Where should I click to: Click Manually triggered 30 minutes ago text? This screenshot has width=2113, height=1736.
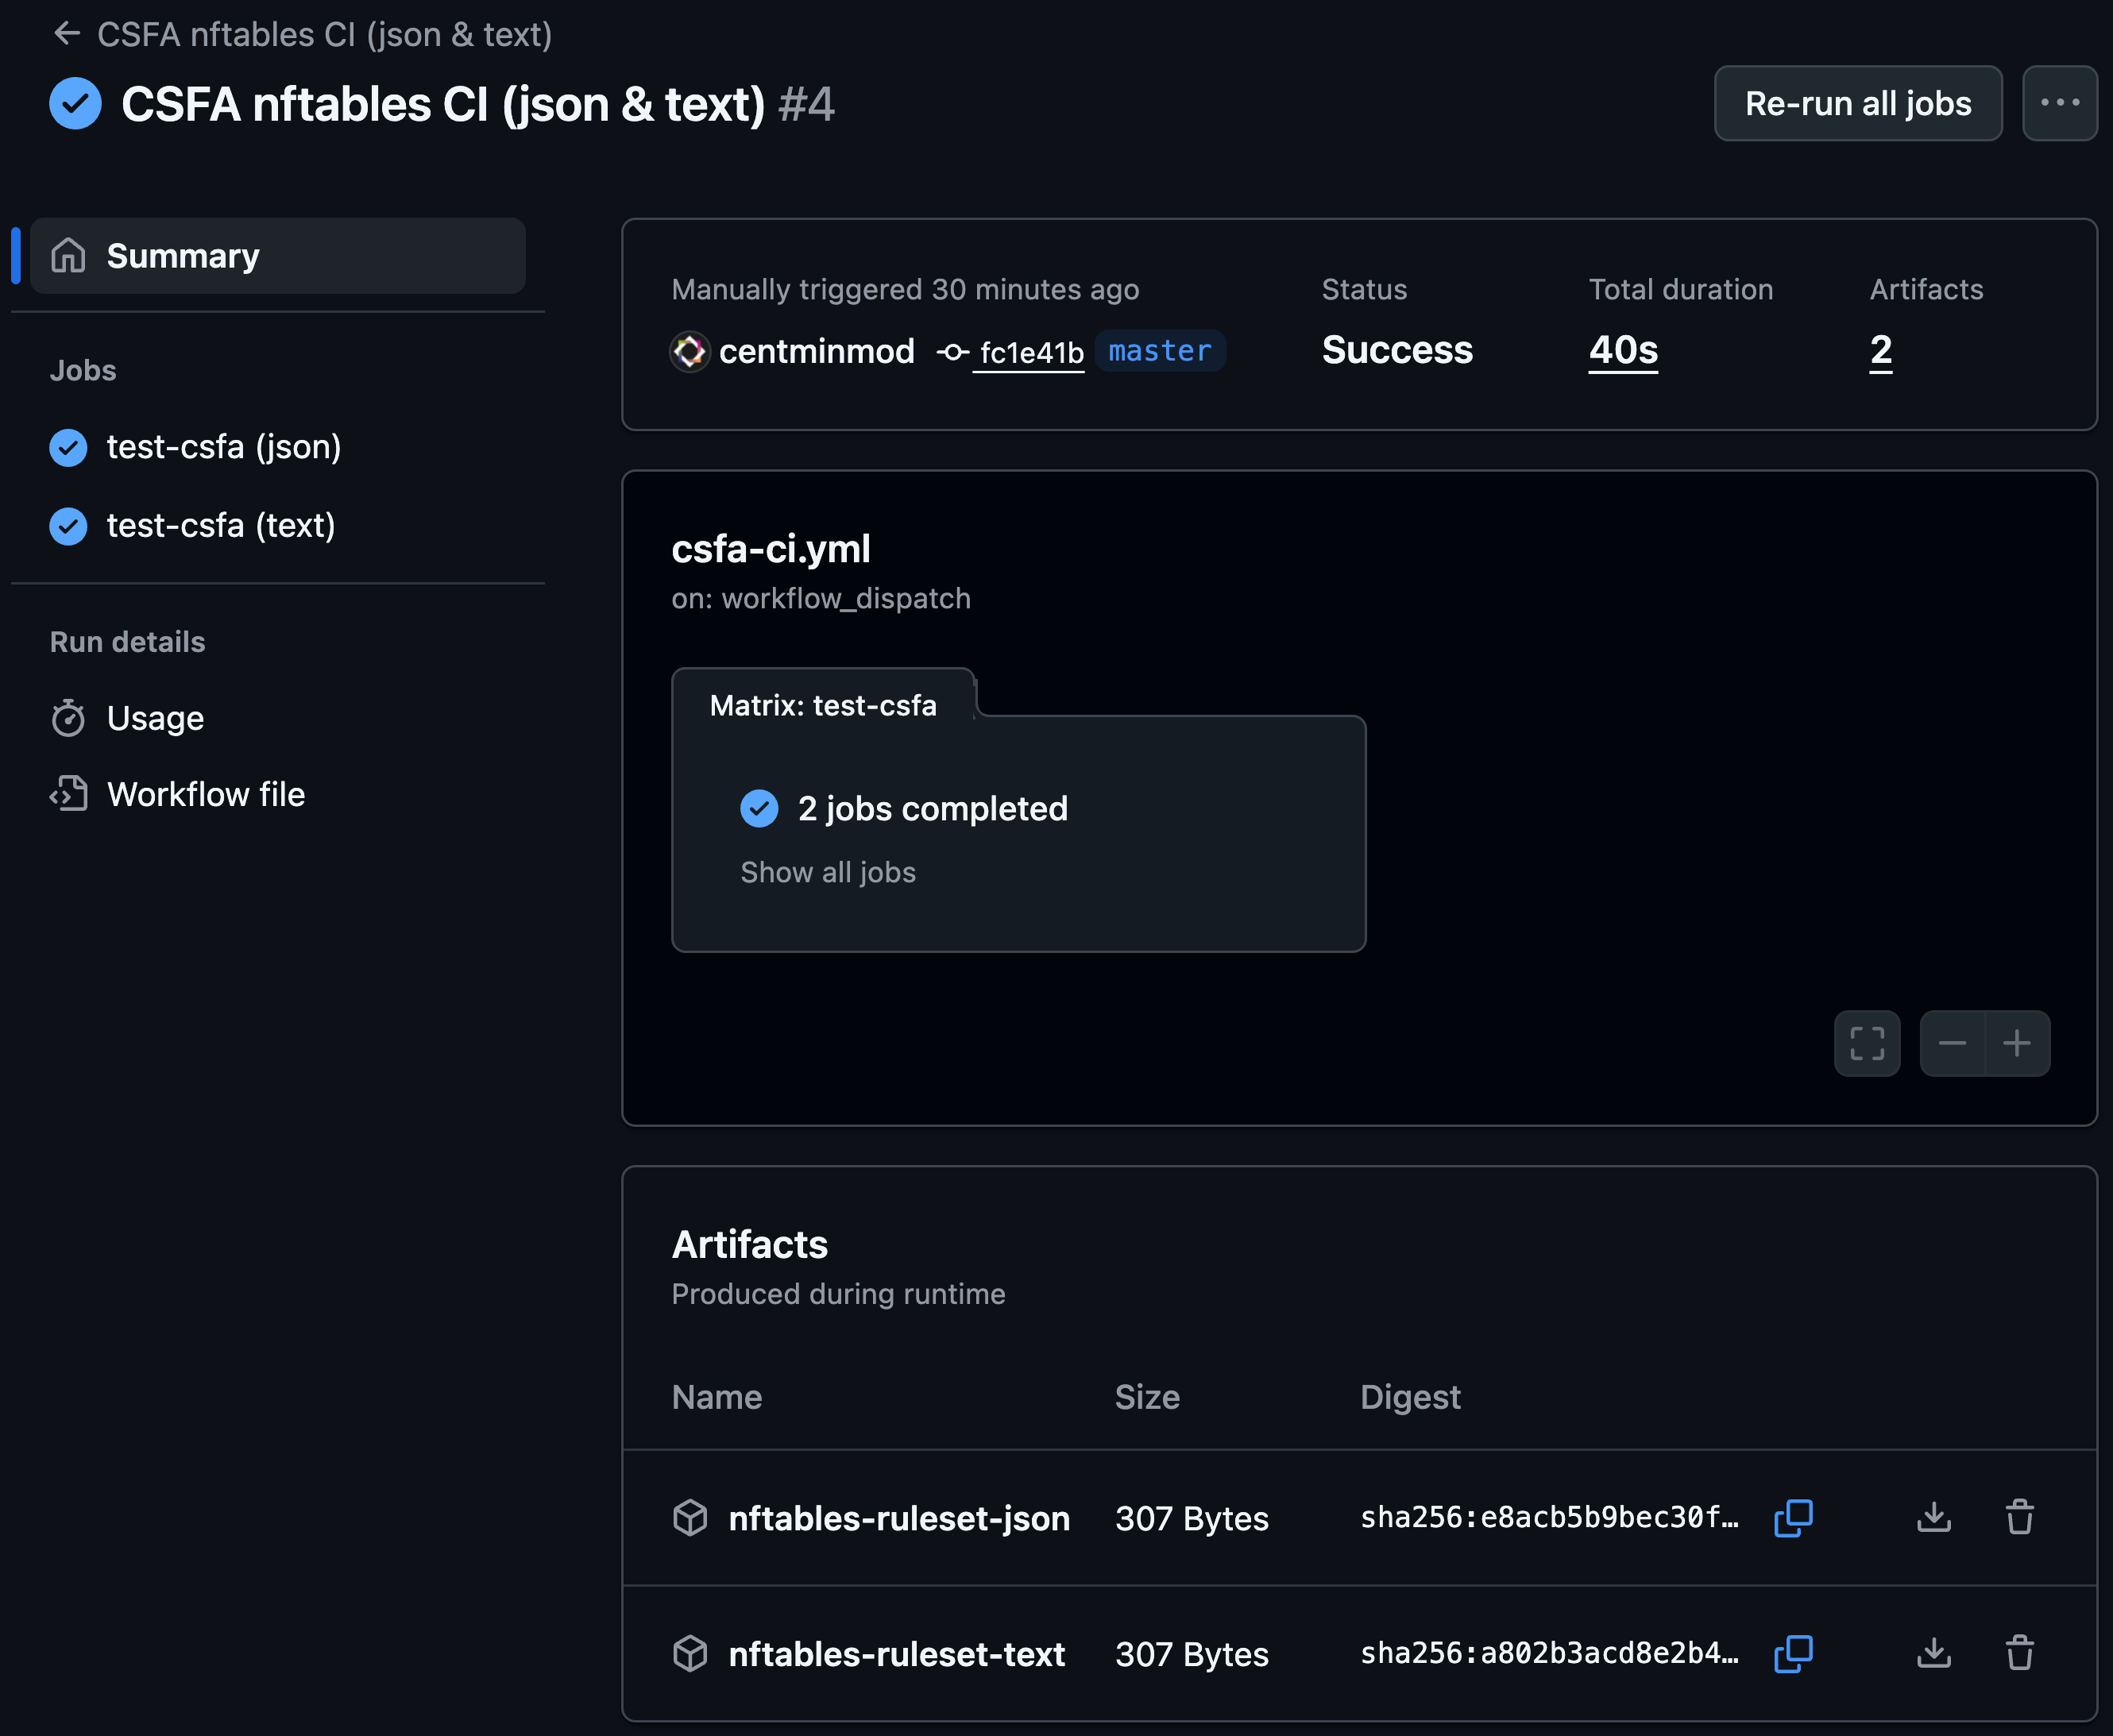(x=905, y=289)
